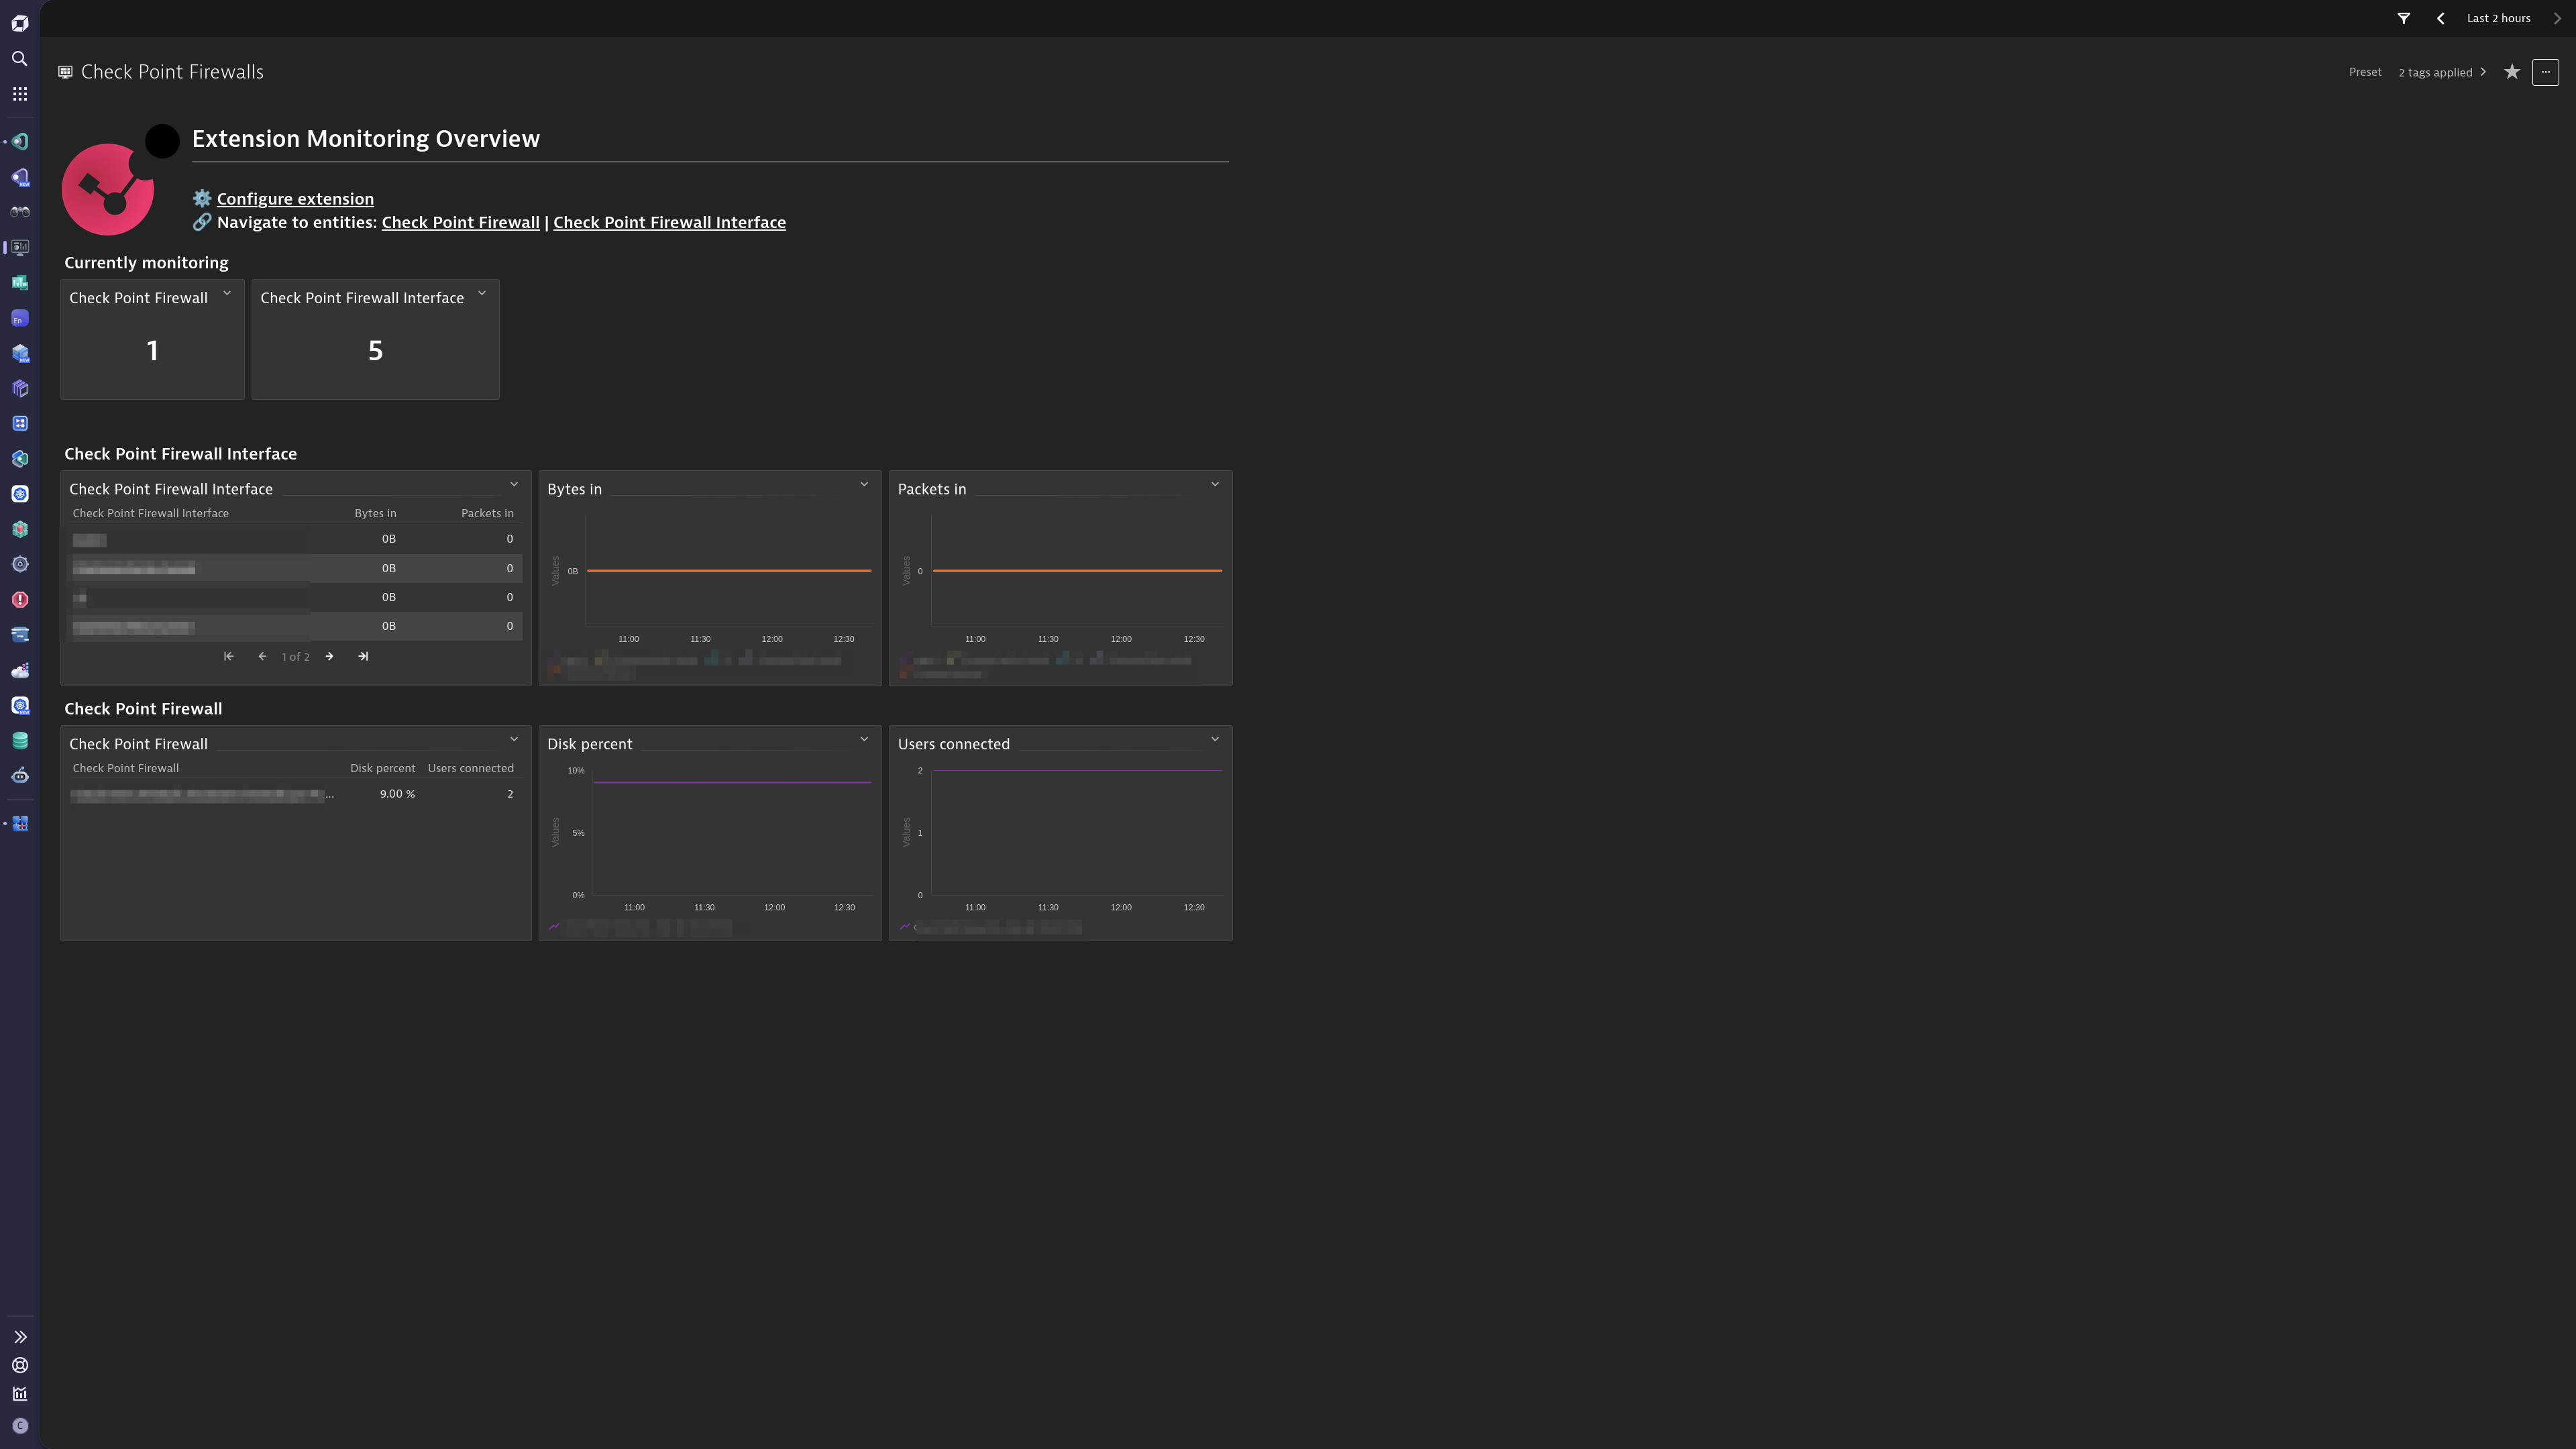The image size is (2576, 1449).
Task: Click the '1 of 2' page indicator
Action: [295, 657]
